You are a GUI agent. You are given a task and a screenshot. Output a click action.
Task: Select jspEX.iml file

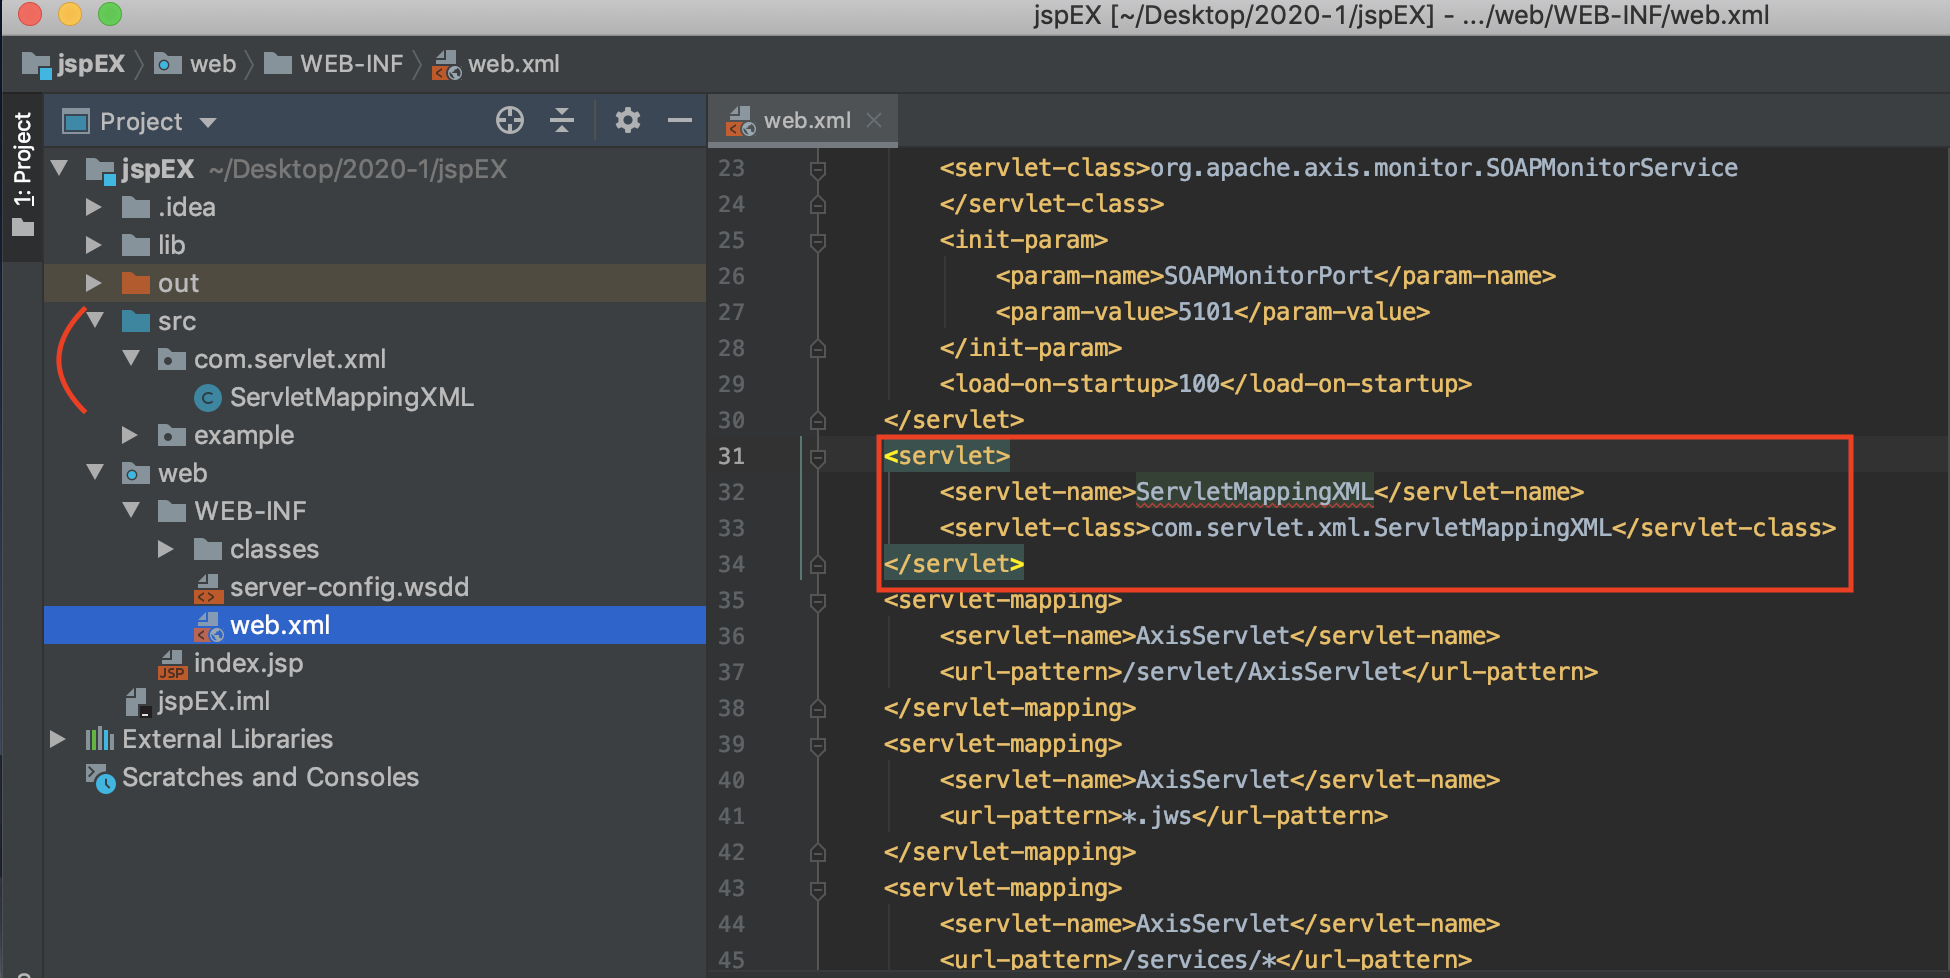point(213,701)
